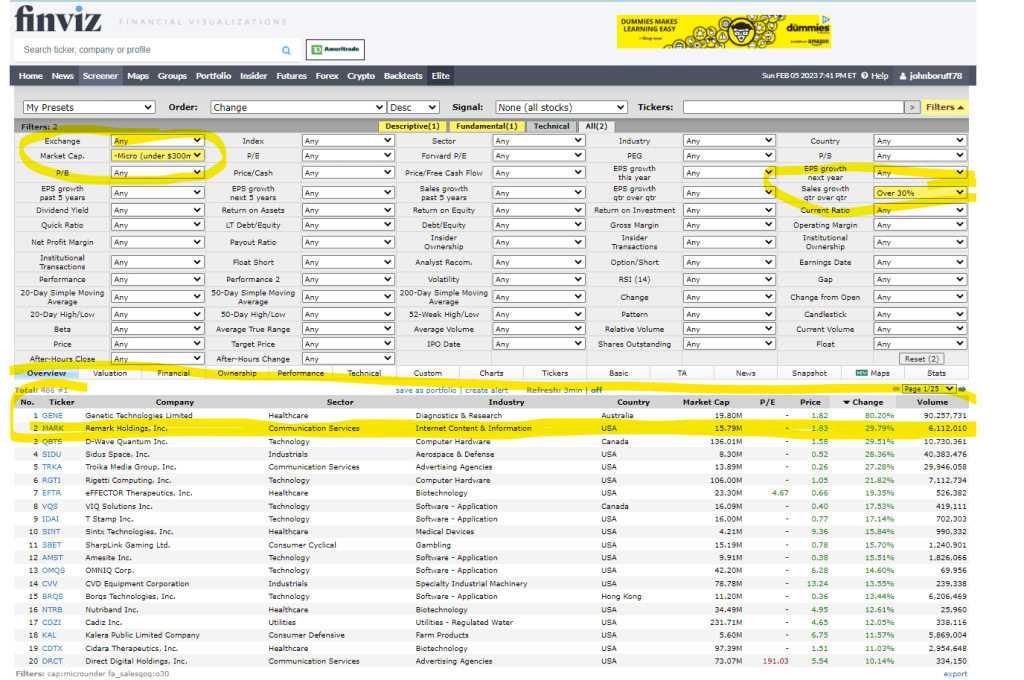
Task: Toggle the Filters panel collapse
Action: (x=945, y=107)
